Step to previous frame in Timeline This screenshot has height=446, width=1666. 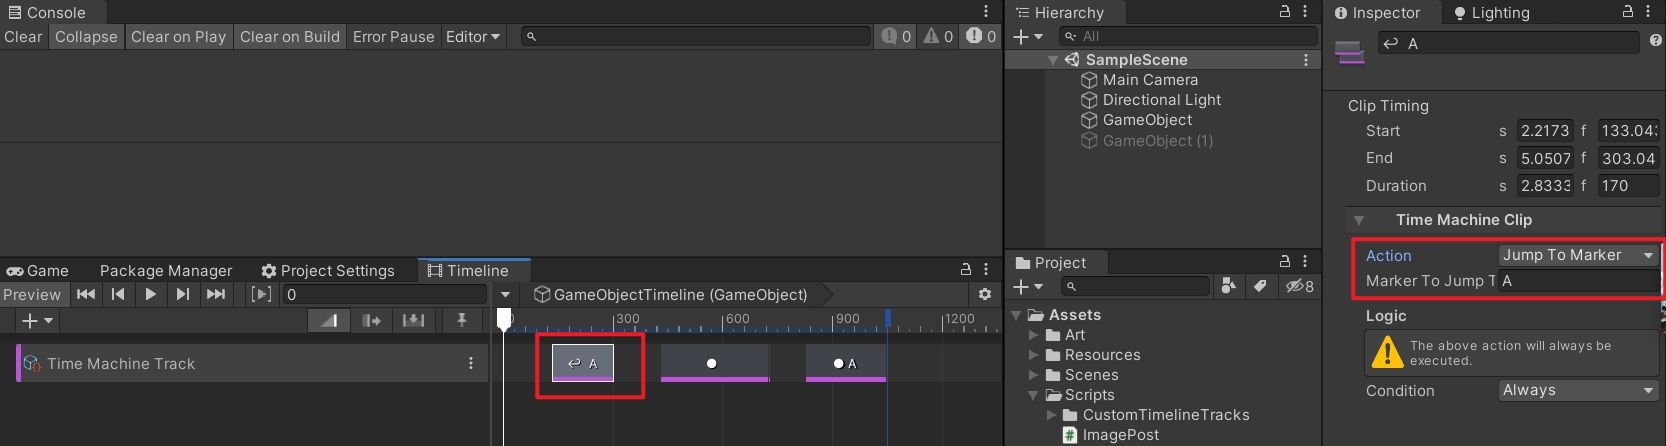118,294
